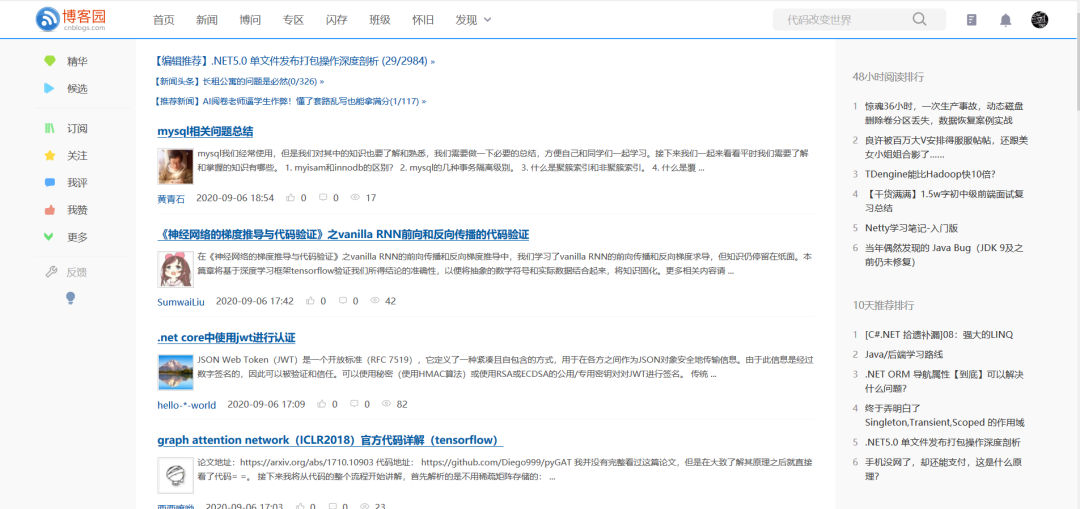Screen dimensions: 1080x509
Task: Open the notifications bell icon
Action: tap(1006, 20)
